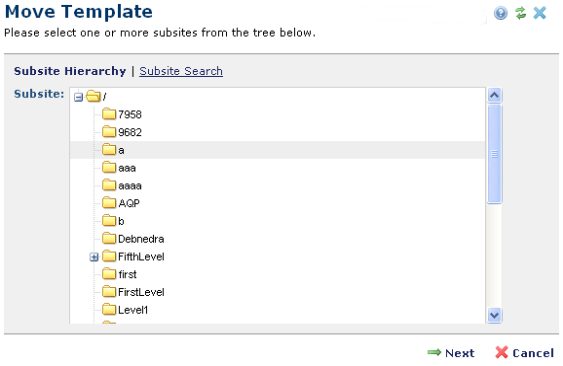This screenshot has width=563, height=366.
Task: Click the Next button
Action: (x=451, y=353)
